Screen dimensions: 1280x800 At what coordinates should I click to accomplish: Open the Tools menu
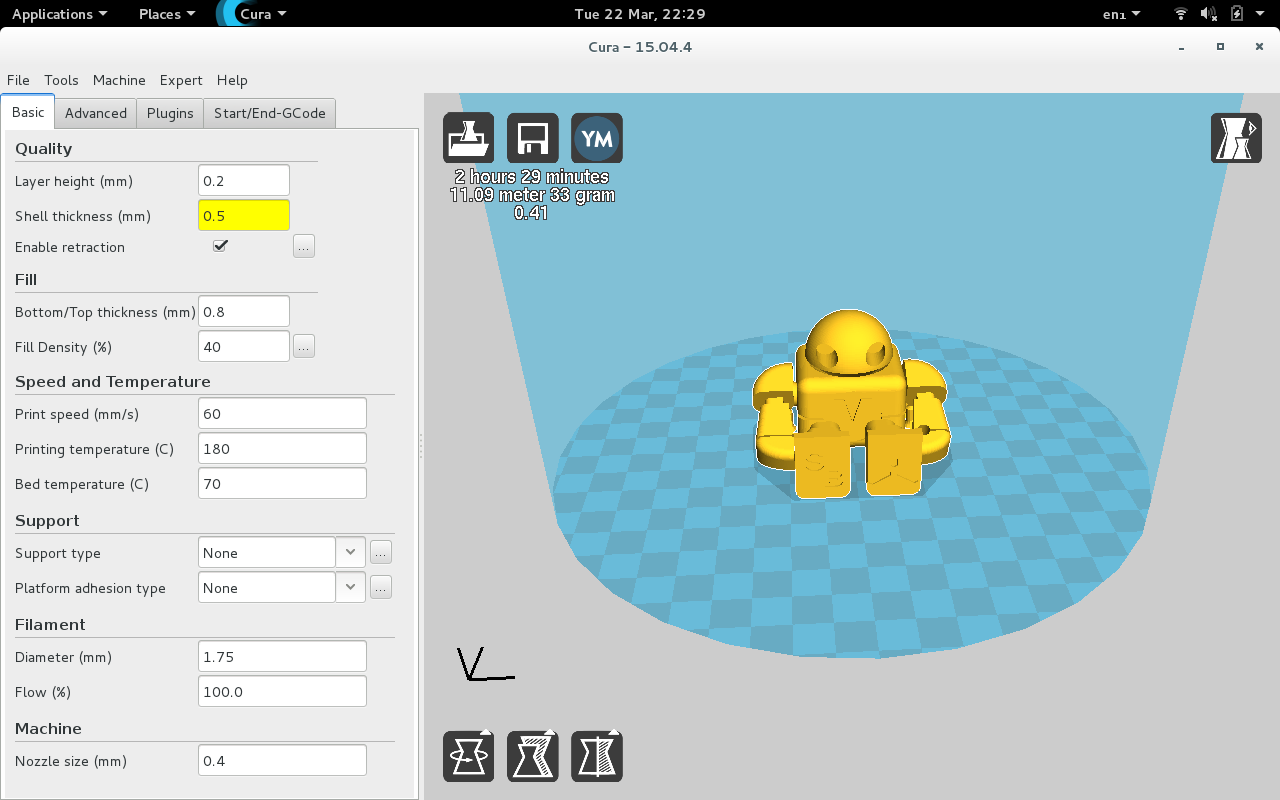tap(61, 80)
